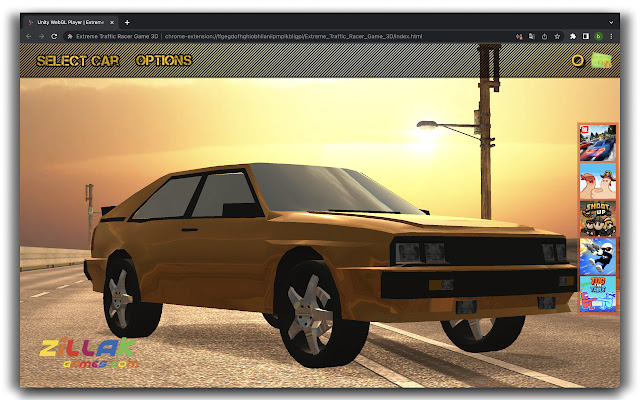Click the share page icon
The width and height of the screenshot is (640, 400).
[x=544, y=36]
